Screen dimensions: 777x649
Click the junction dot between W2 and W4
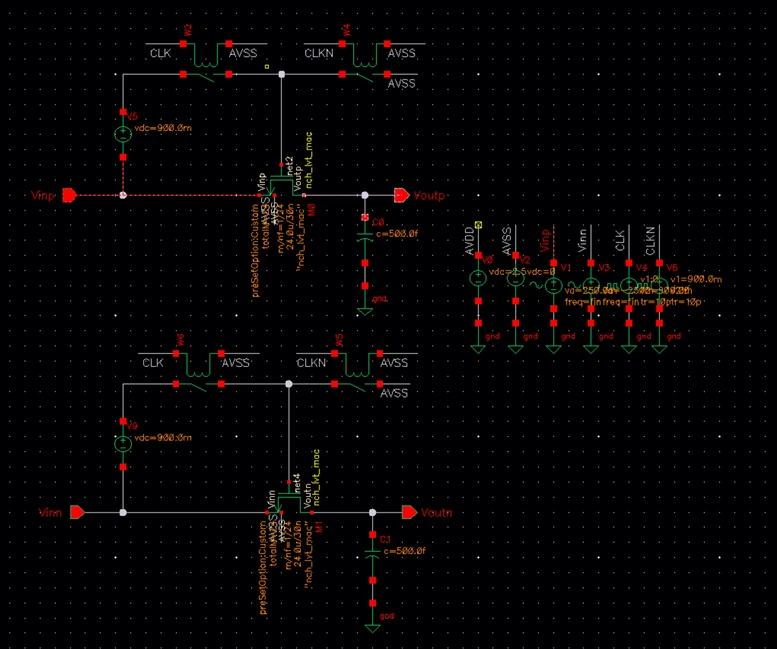tap(281, 74)
